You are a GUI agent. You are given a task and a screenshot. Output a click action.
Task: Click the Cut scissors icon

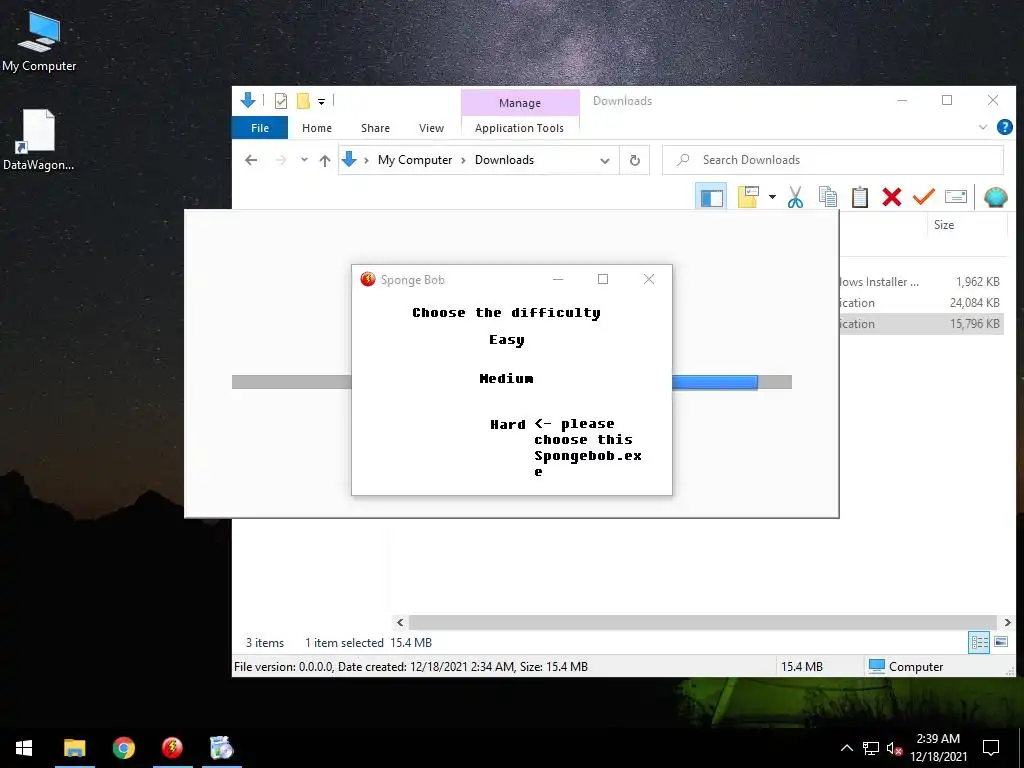(795, 197)
